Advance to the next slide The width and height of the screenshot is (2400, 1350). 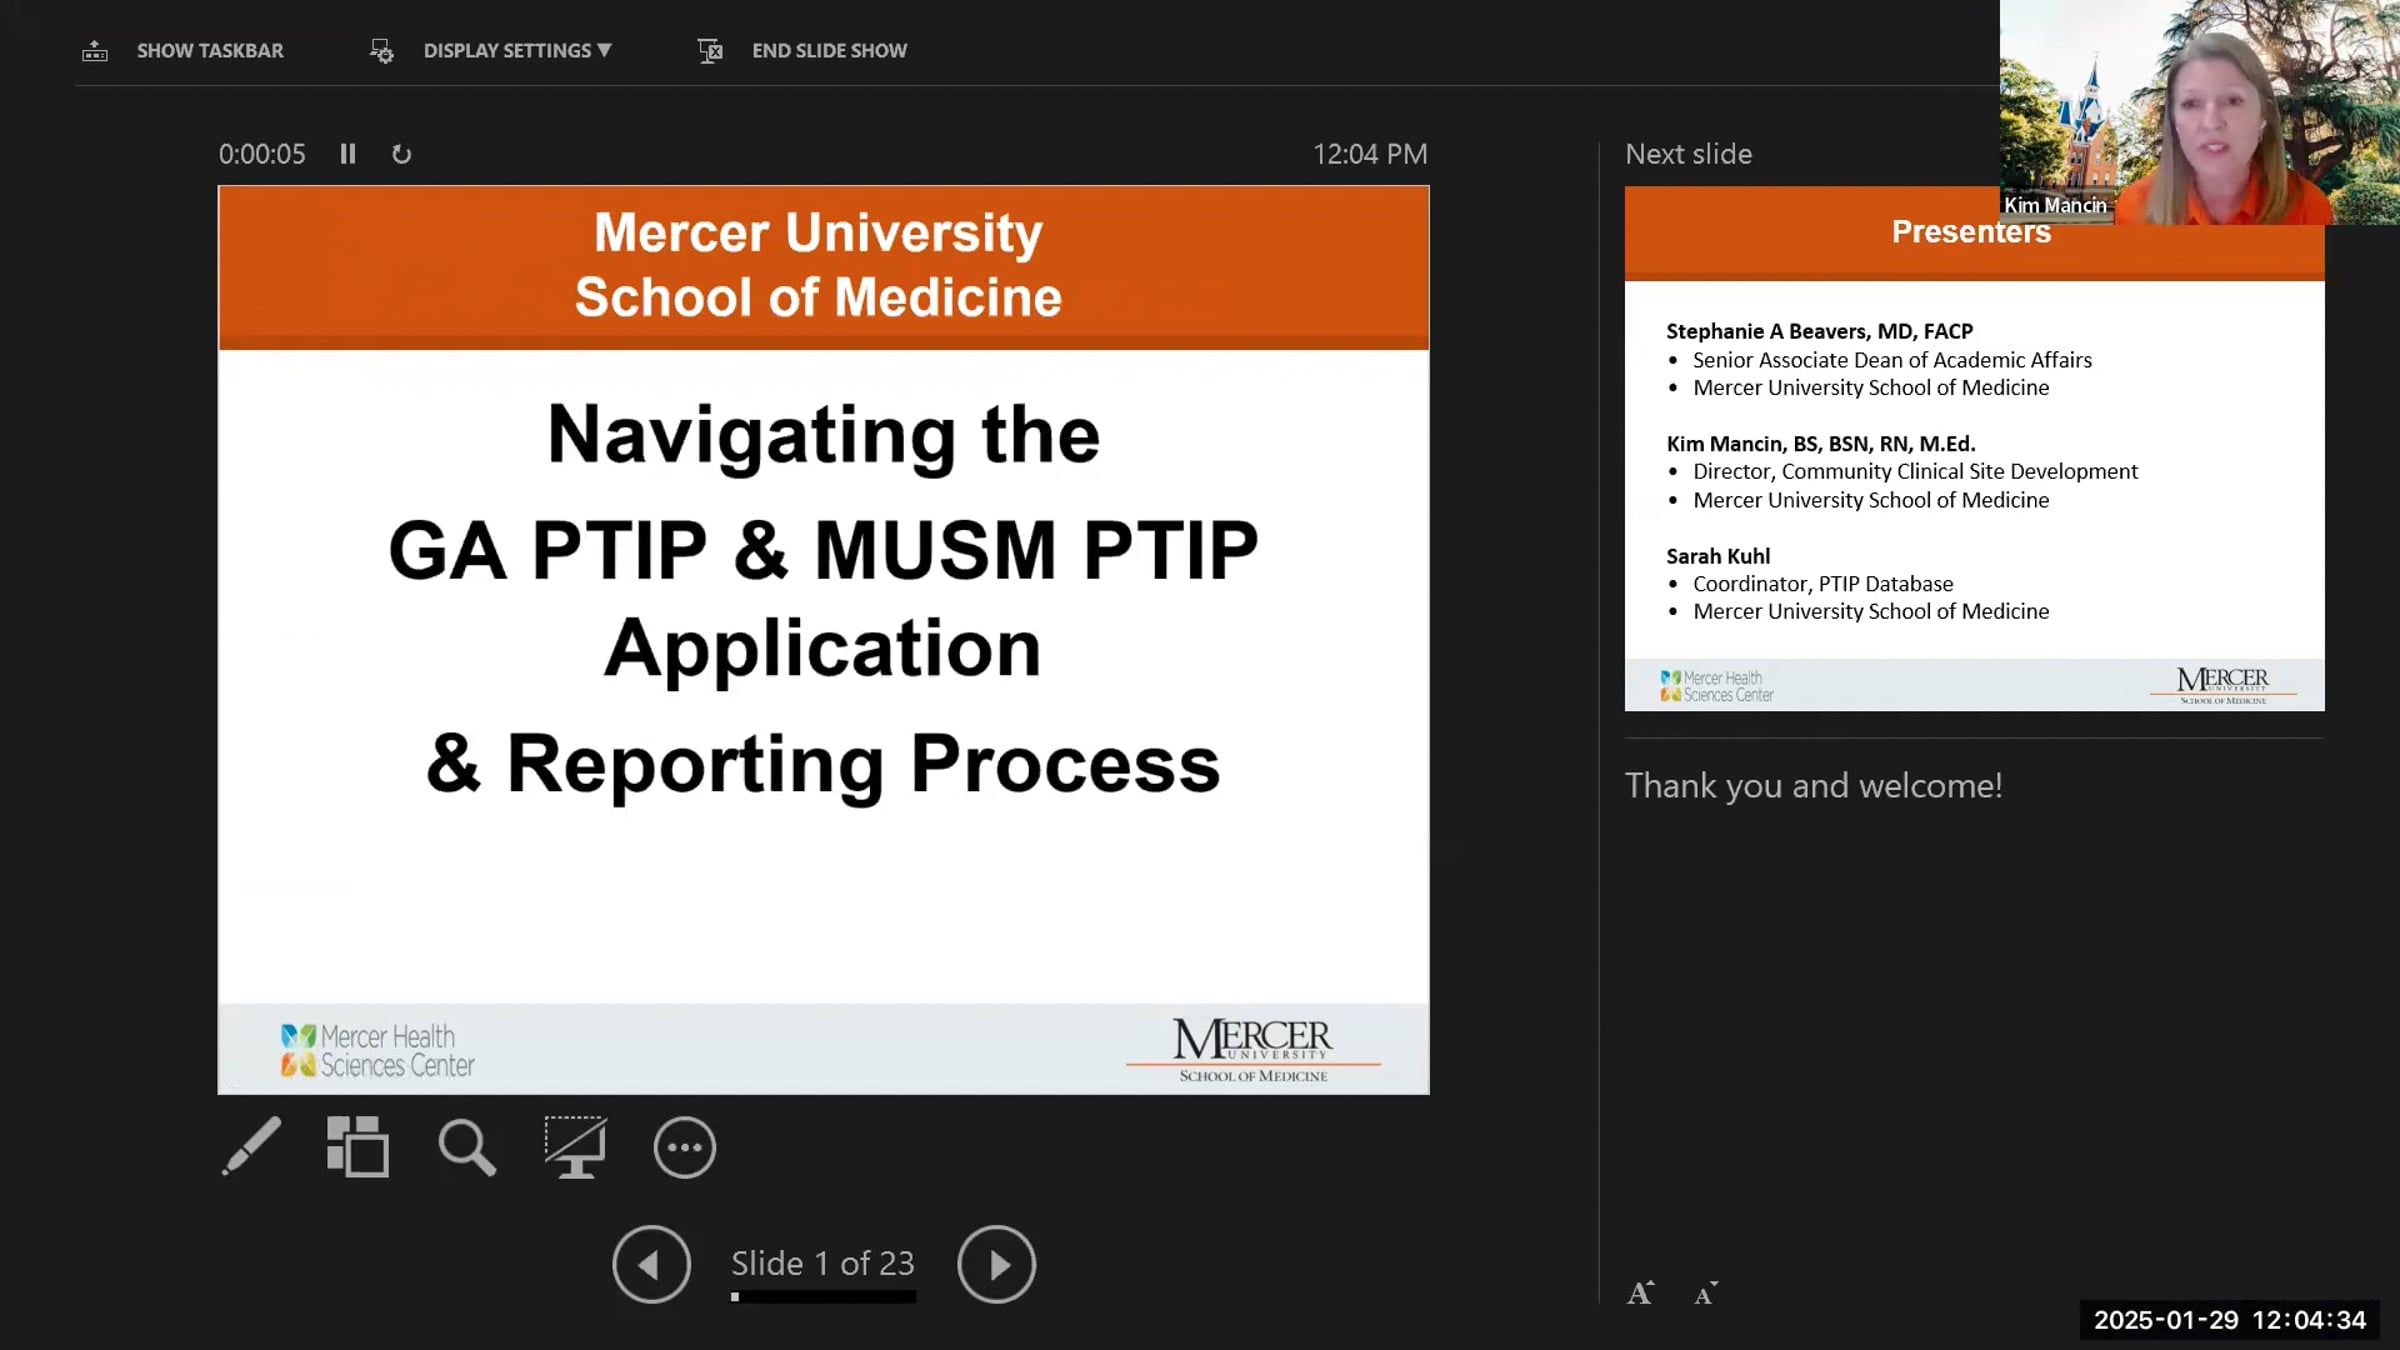(x=996, y=1264)
